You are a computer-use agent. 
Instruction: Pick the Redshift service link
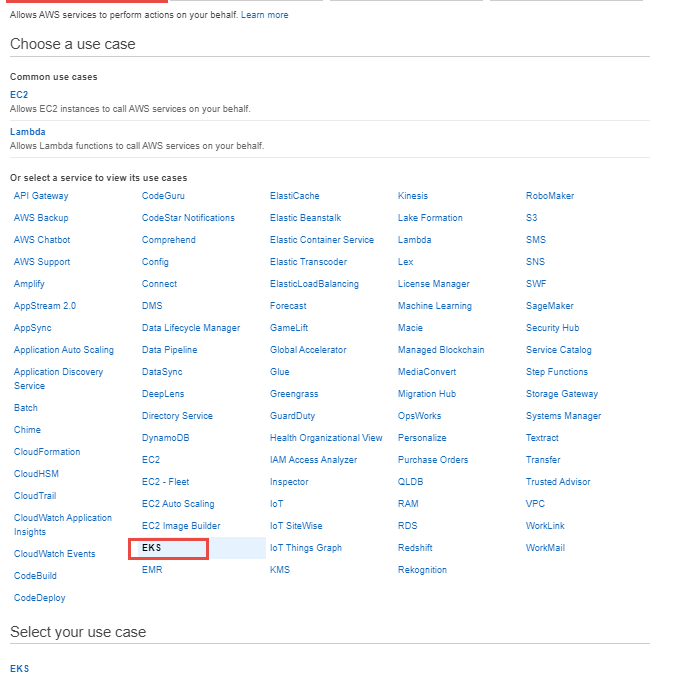(x=415, y=548)
